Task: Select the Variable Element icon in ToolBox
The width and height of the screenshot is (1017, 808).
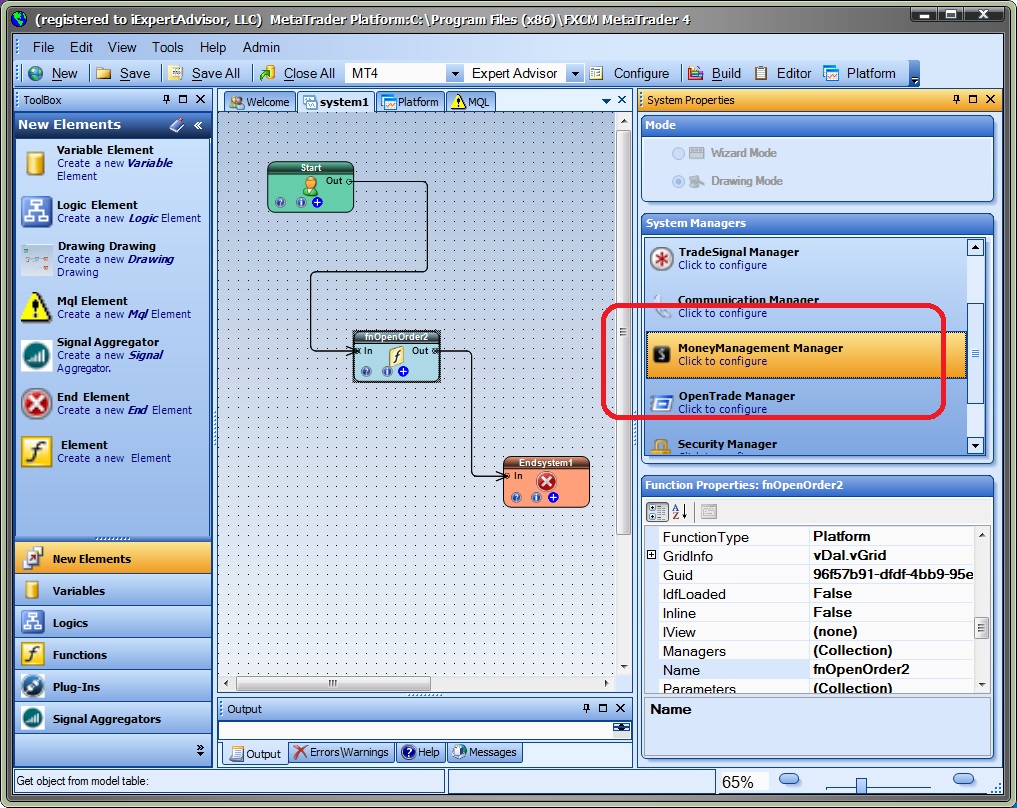Action: click(x=36, y=163)
